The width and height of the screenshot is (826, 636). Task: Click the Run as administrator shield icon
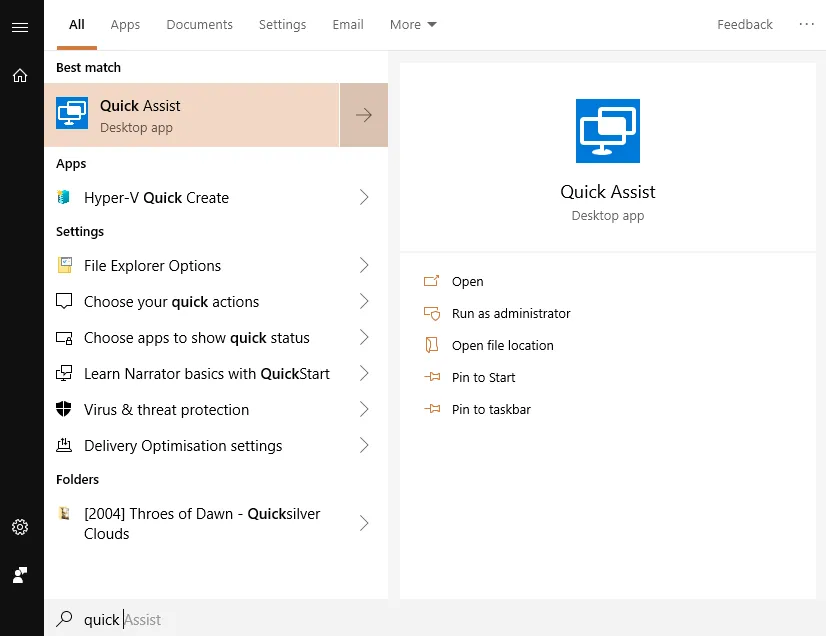click(x=432, y=314)
